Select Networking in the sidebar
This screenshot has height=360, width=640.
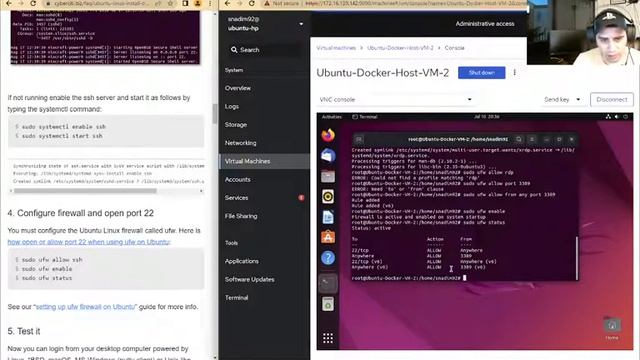240,143
